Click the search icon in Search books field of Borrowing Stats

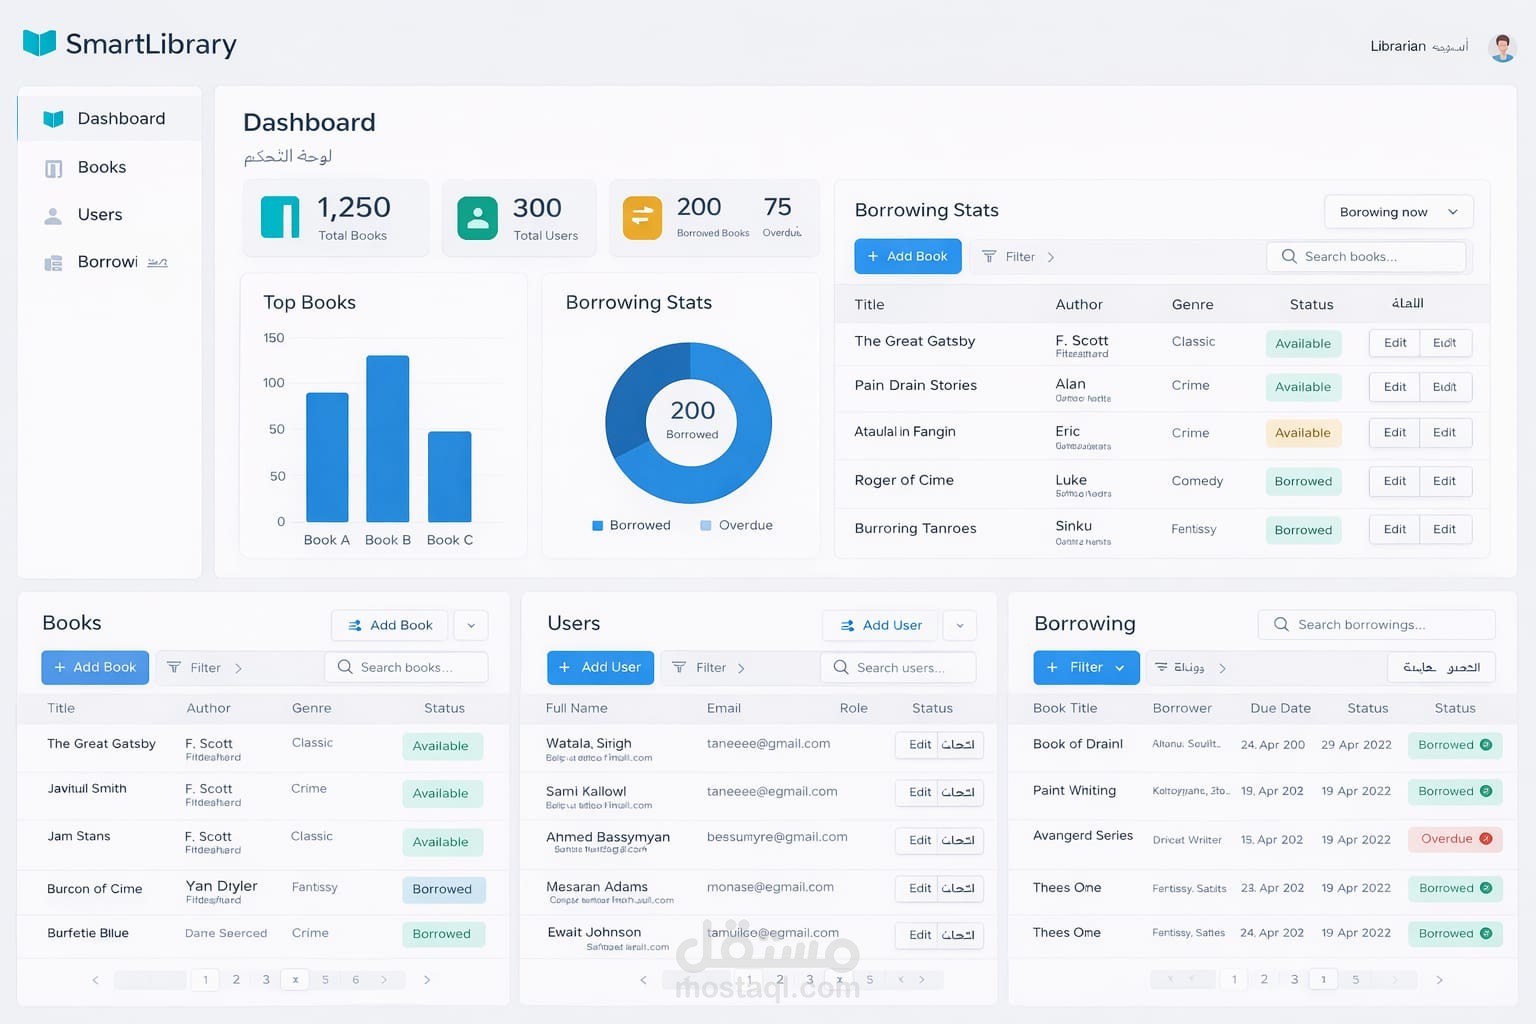[x=1289, y=256]
